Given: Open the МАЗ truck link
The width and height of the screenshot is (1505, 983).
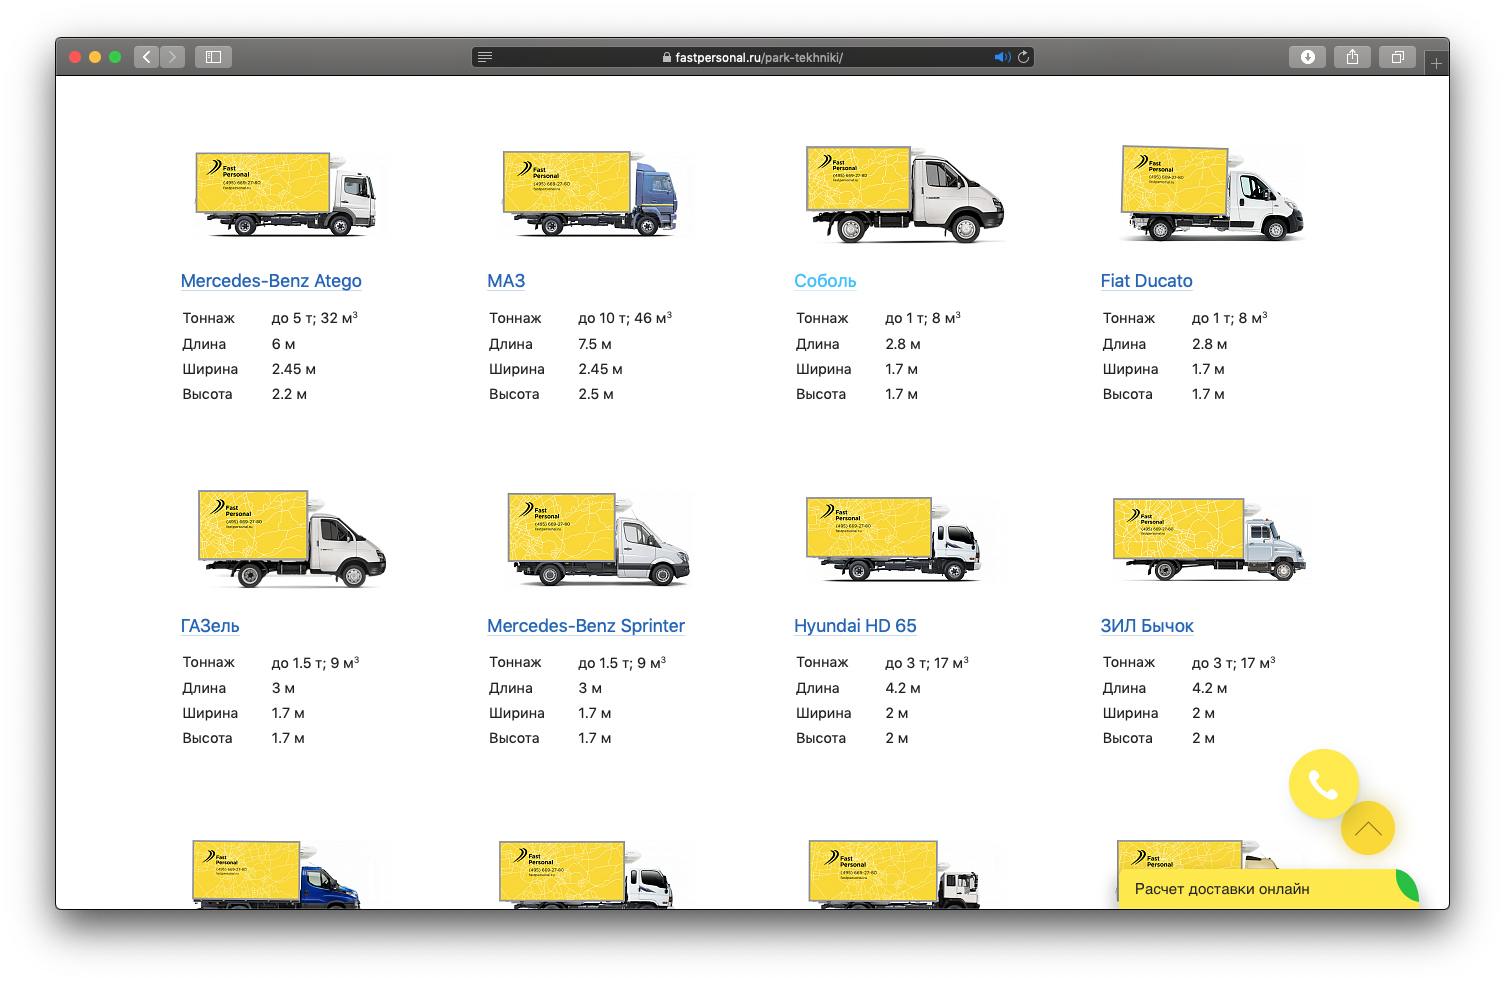Looking at the screenshot, I should pos(506,281).
